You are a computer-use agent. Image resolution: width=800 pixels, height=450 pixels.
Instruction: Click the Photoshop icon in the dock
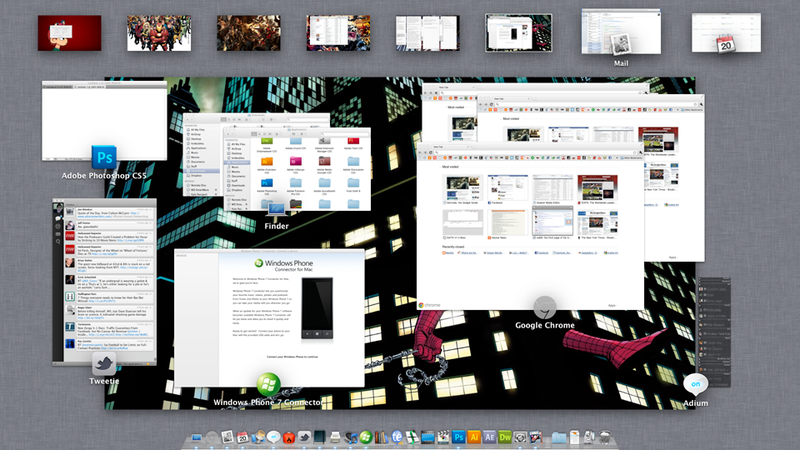click(x=459, y=437)
